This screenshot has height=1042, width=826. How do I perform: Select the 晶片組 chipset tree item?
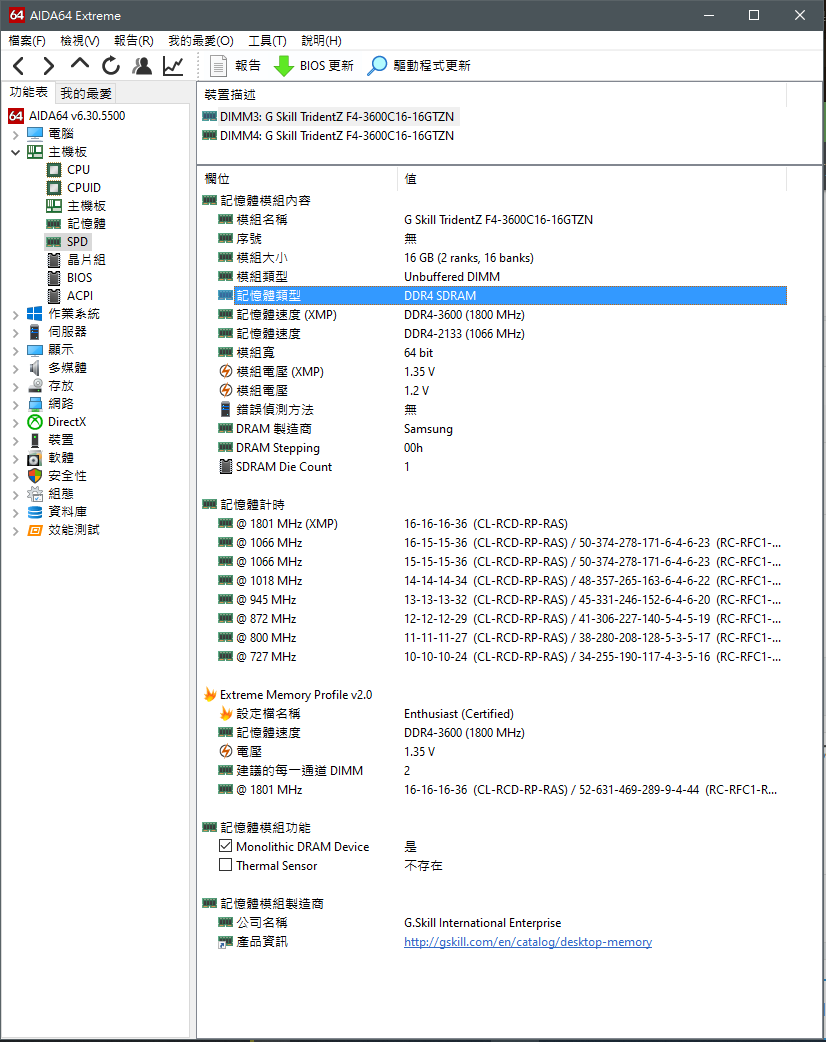tap(86, 259)
